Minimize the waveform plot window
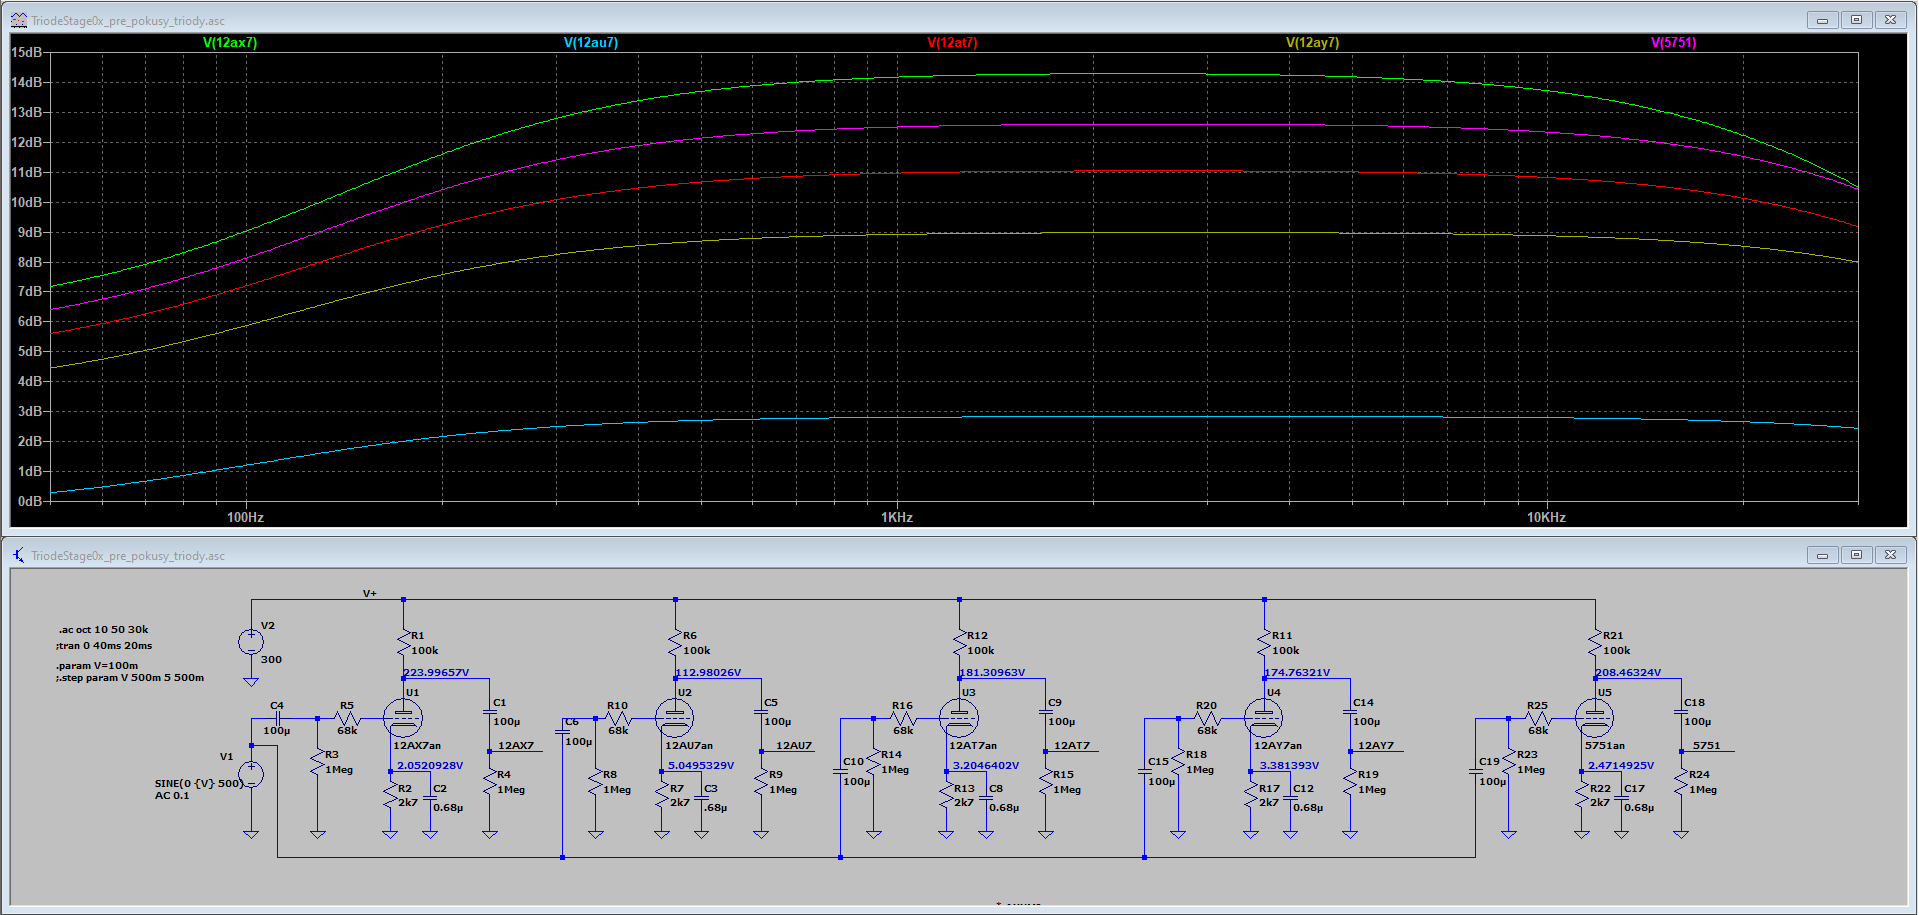This screenshot has width=1919, height=915. pos(1822,20)
